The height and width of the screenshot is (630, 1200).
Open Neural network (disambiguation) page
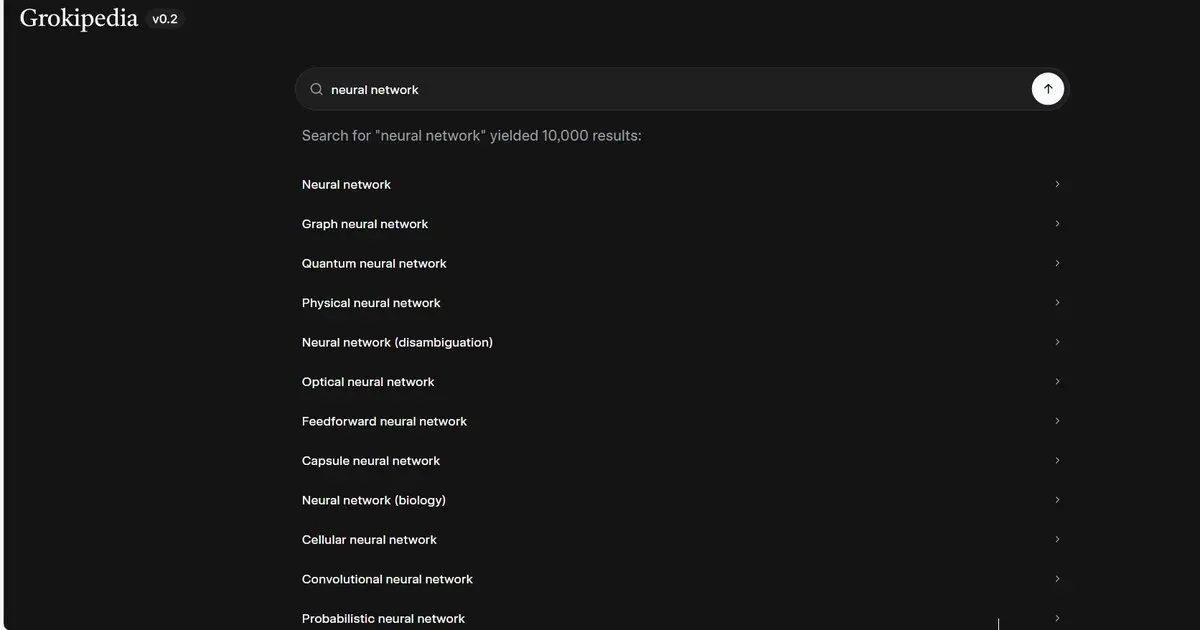(x=397, y=342)
